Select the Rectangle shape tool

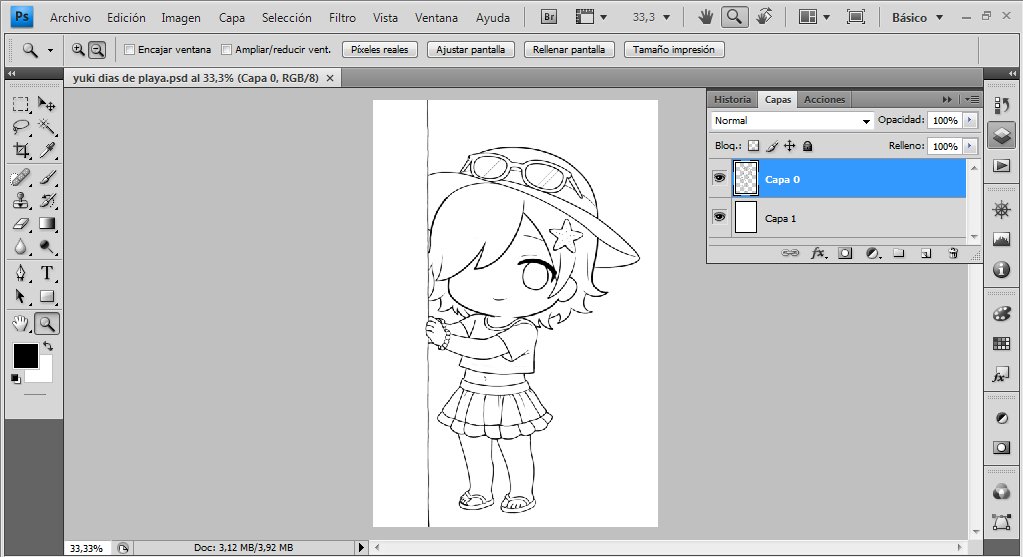pos(46,296)
